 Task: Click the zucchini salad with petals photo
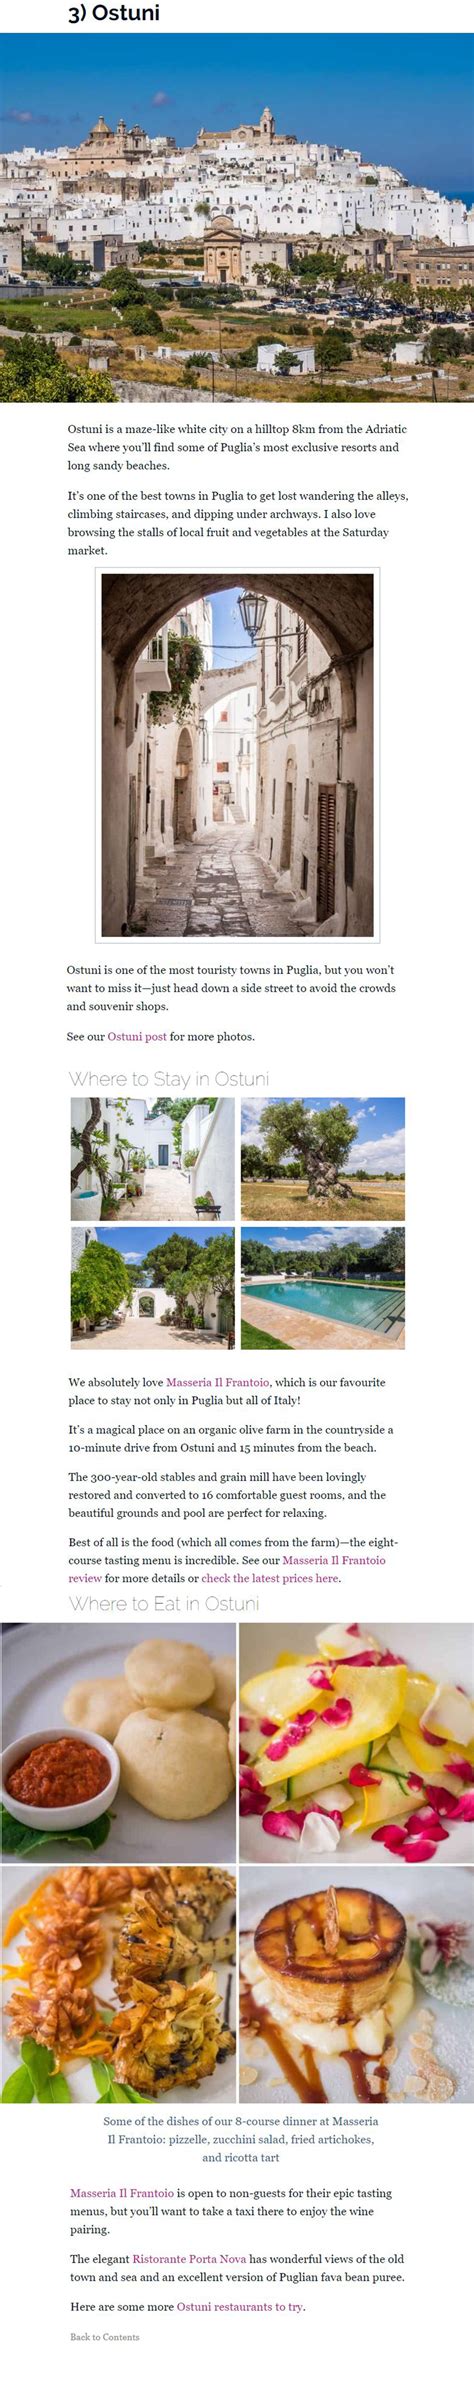point(356,1743)
